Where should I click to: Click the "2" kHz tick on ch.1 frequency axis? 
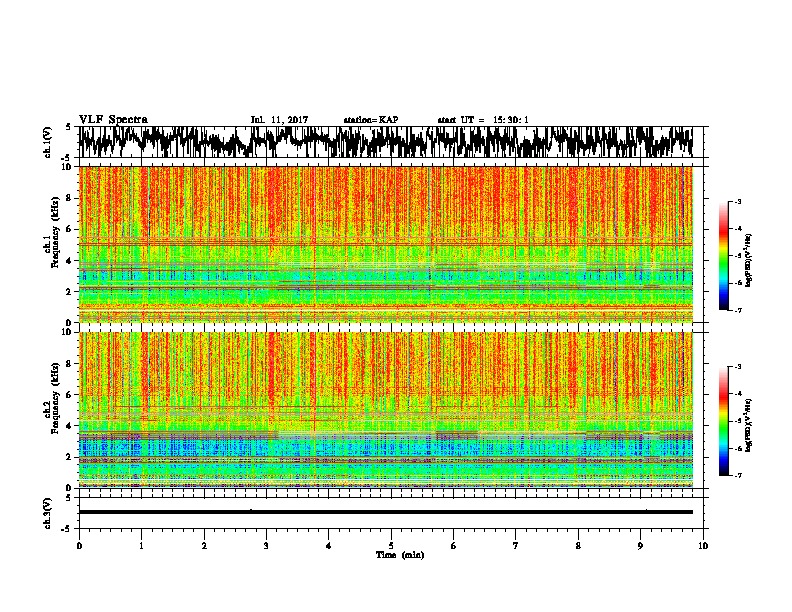tap(70, 291)
